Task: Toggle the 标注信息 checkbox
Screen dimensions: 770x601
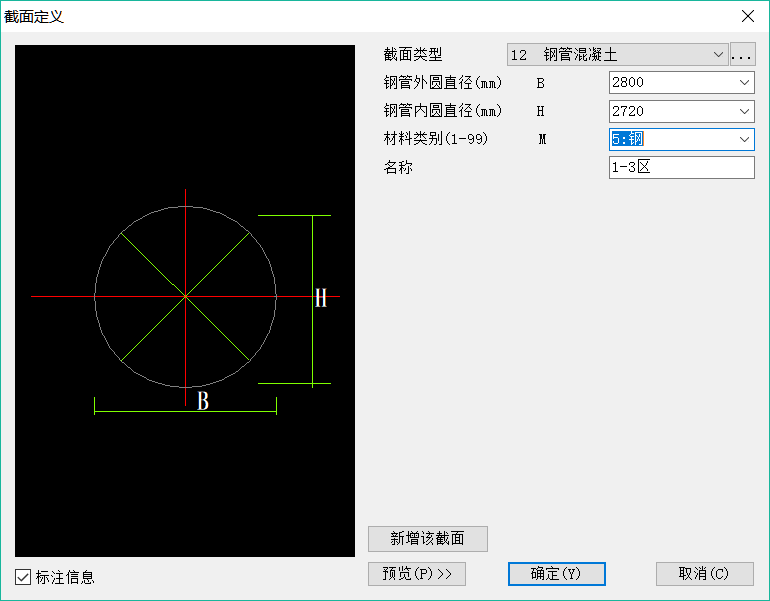Action: click(x=23, y=577)
